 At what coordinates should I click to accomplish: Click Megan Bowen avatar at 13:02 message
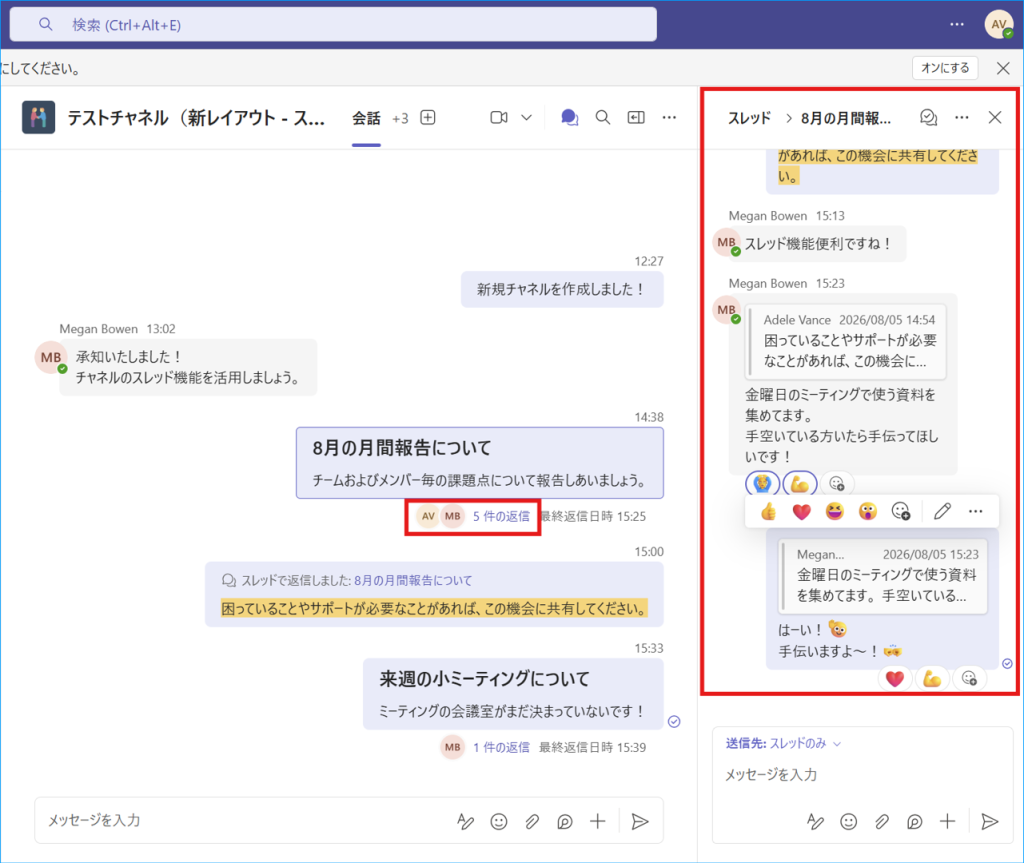click(x=51, y=357)
